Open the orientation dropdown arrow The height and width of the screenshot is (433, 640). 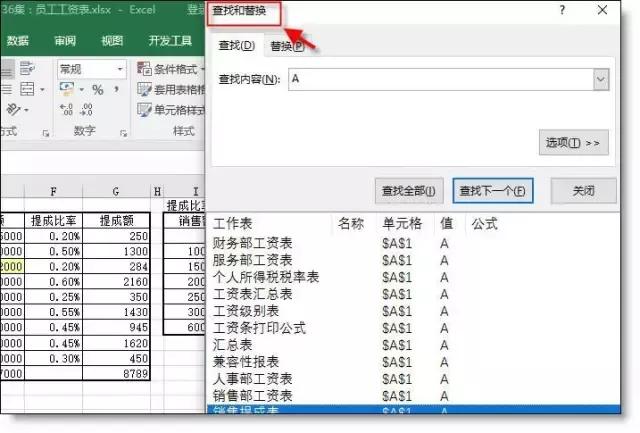[x=27, y=110]
